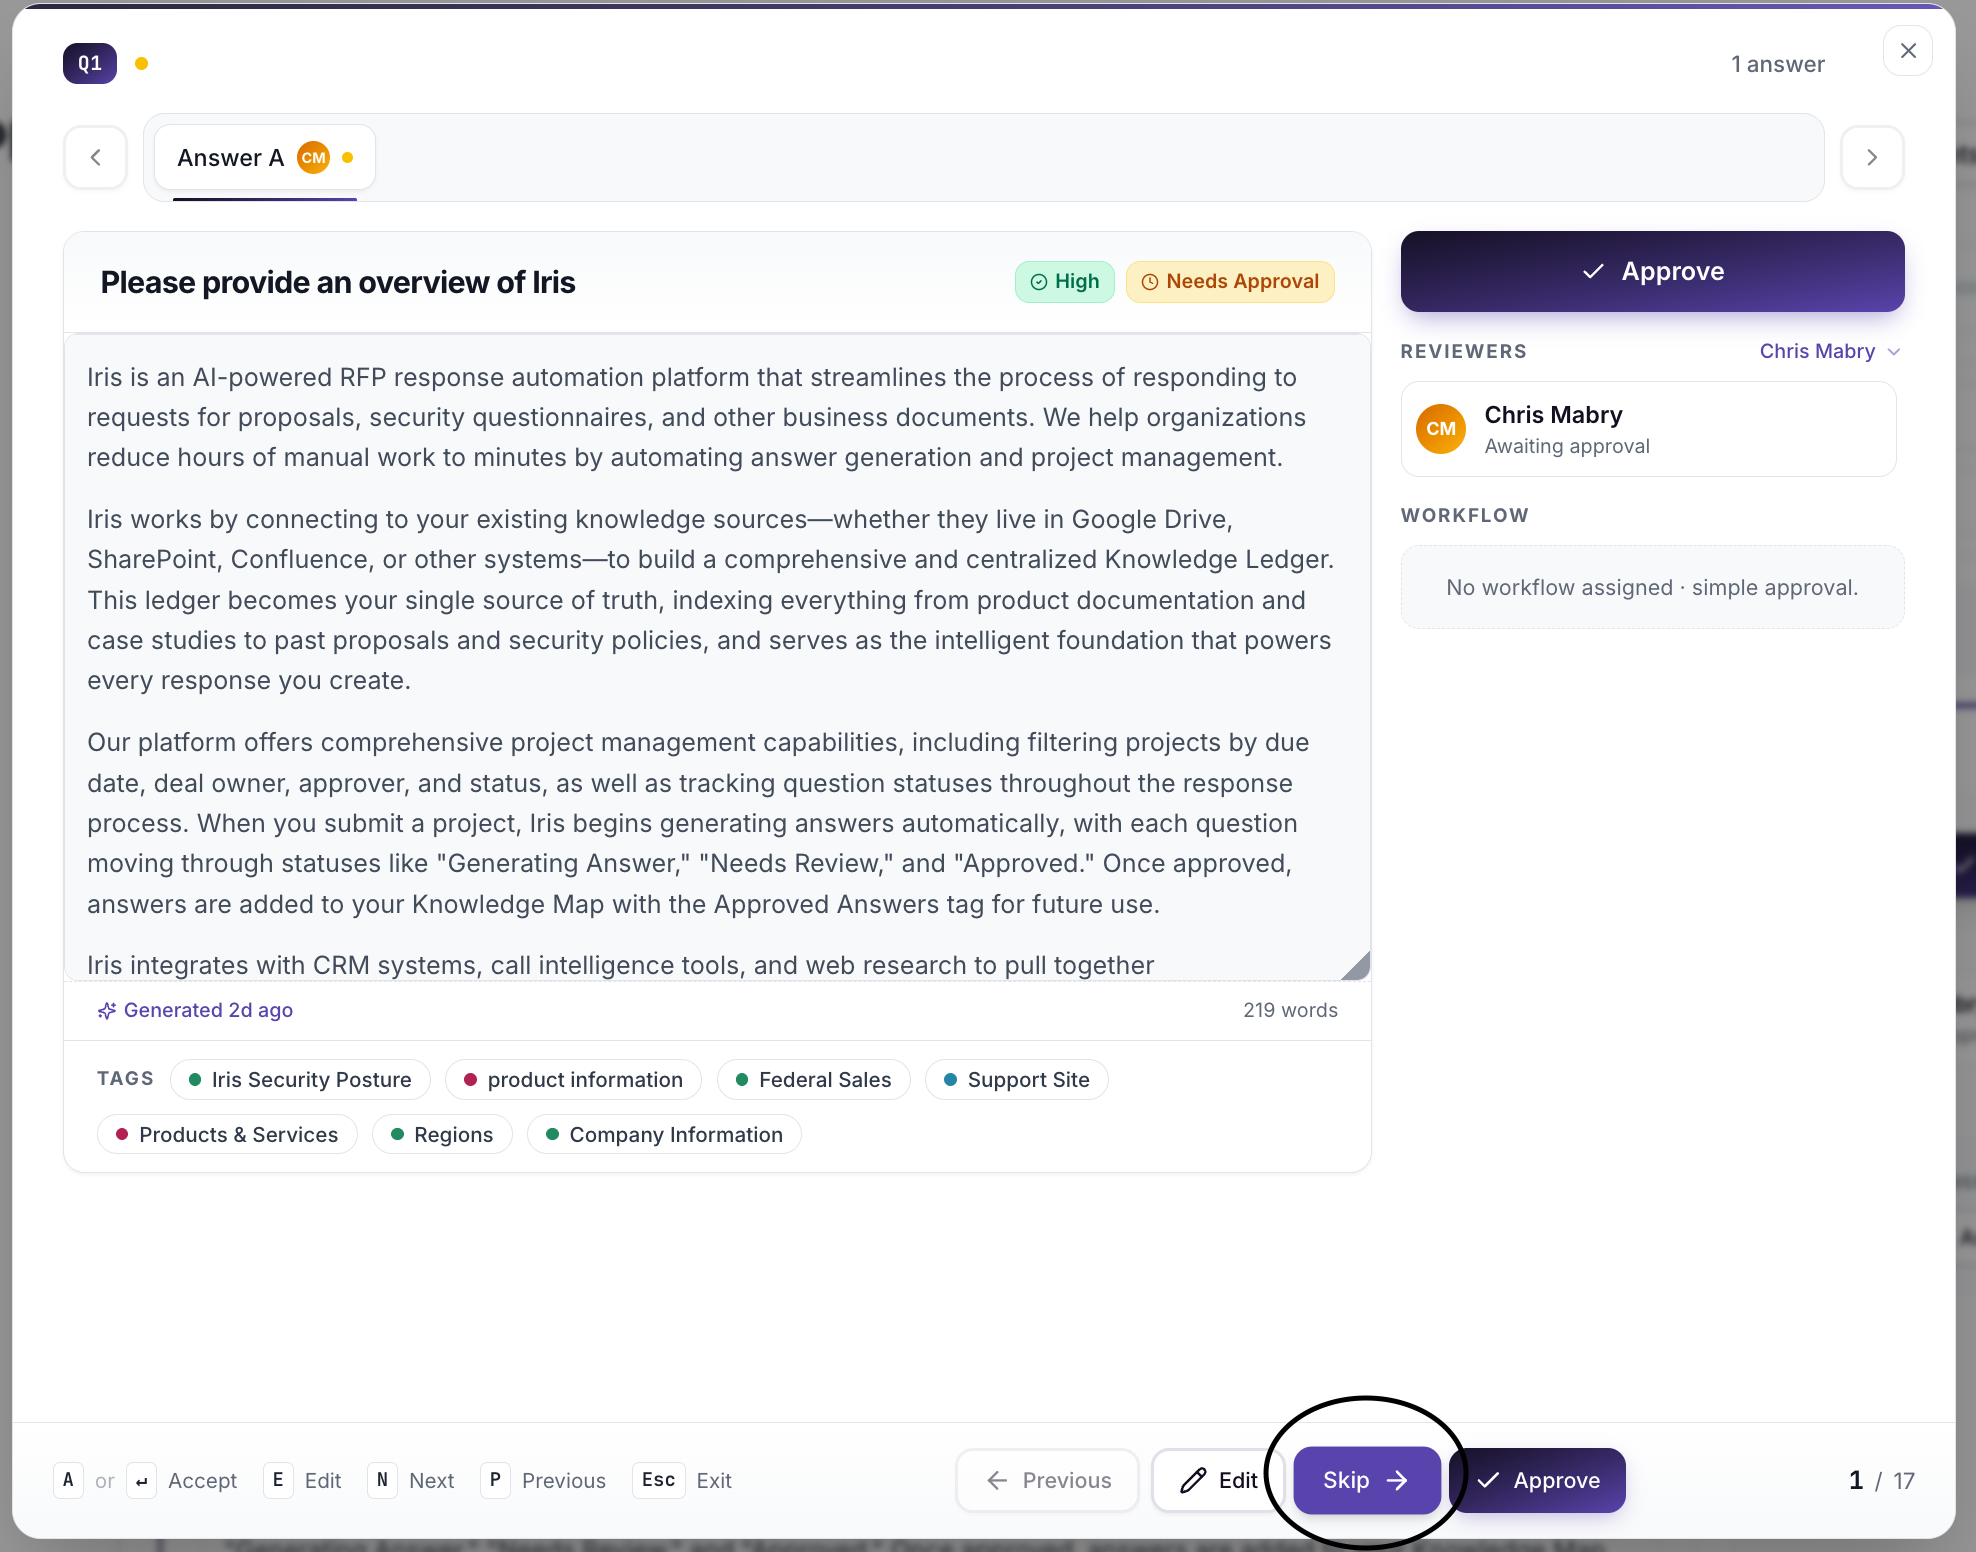Skip to the next question
Screen dimensions: 1976x1552
click(x=1367, y=1481)
